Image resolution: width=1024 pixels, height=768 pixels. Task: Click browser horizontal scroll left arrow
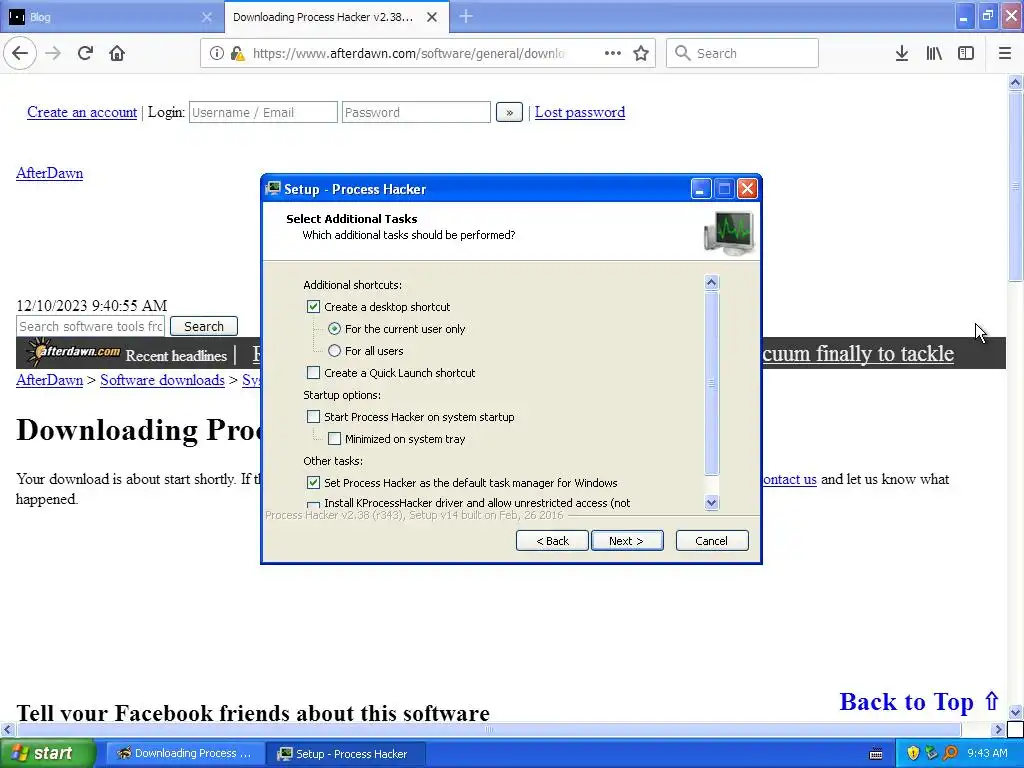(x=7, y=729)
